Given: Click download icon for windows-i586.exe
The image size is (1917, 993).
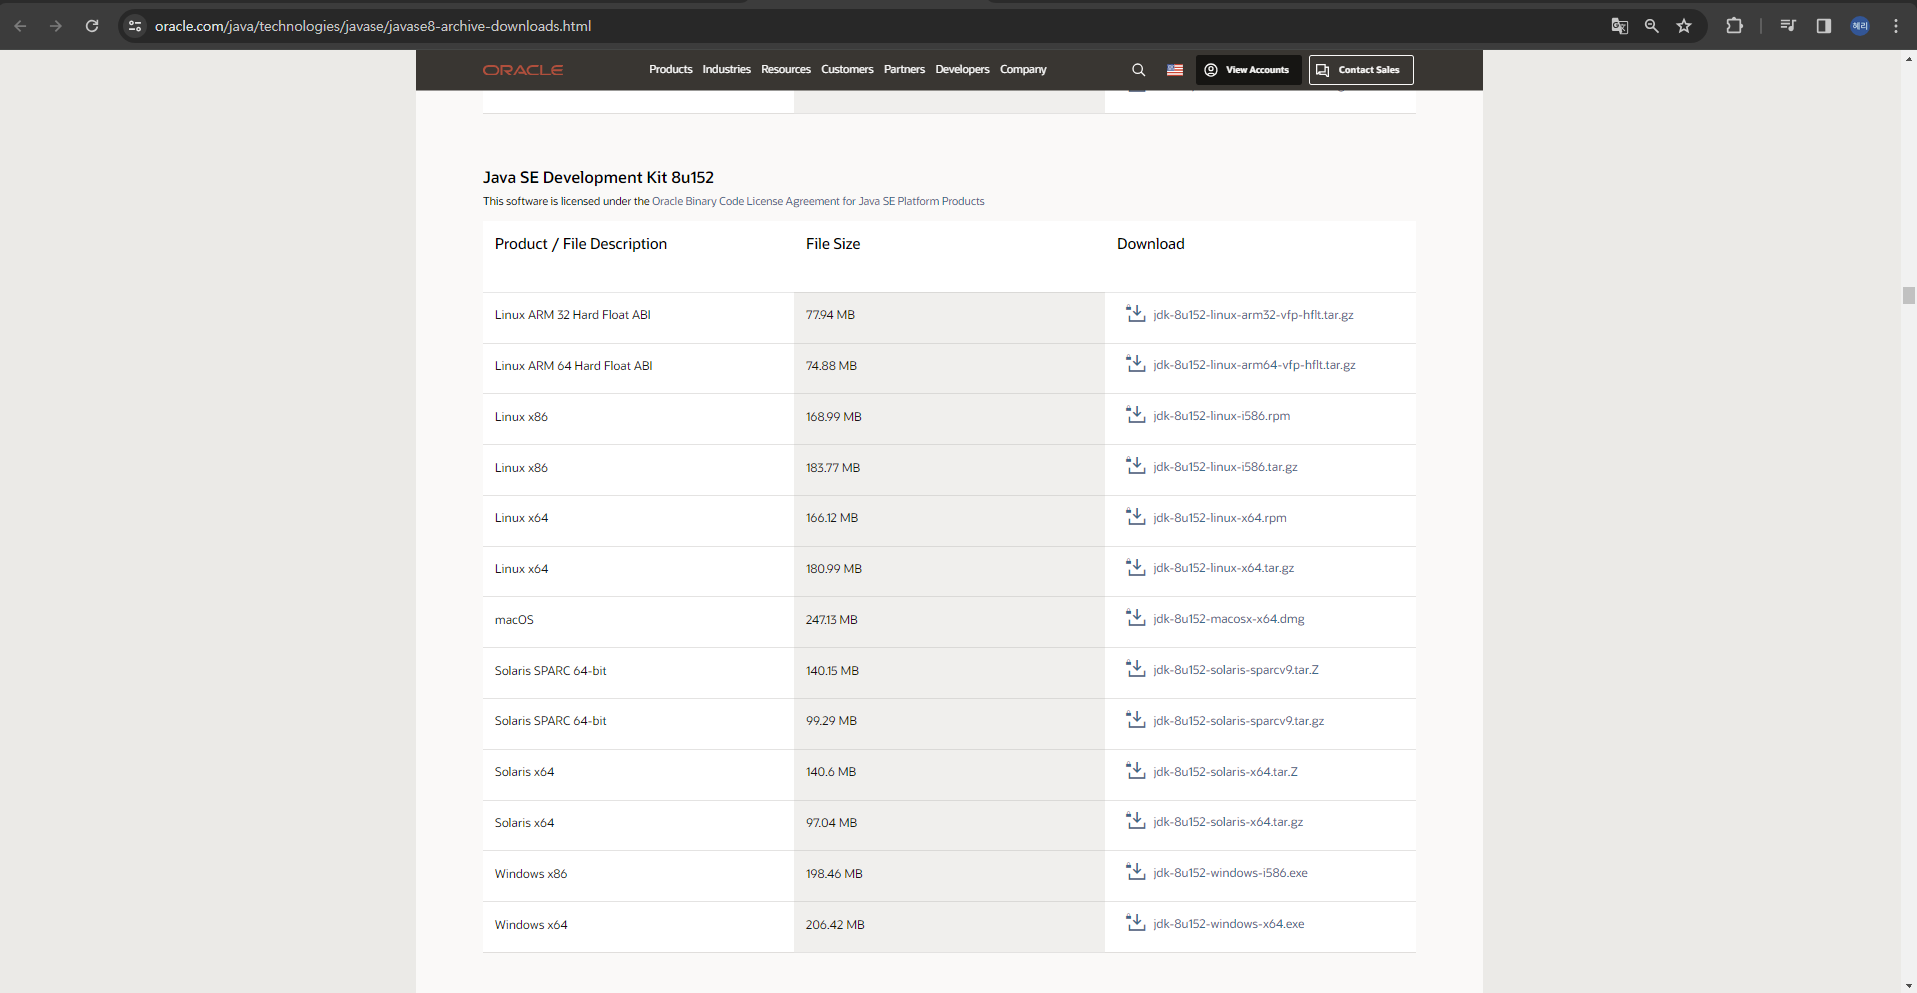Looking at the screenshot, I should coord(1136,871).
